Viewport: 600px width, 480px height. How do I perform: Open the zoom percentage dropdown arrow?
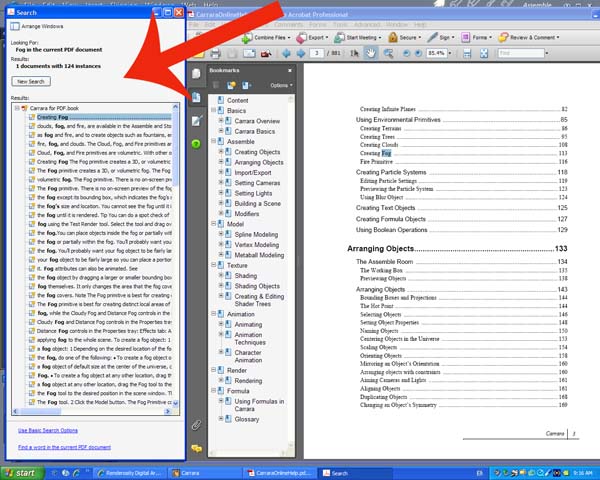[450, 53]
